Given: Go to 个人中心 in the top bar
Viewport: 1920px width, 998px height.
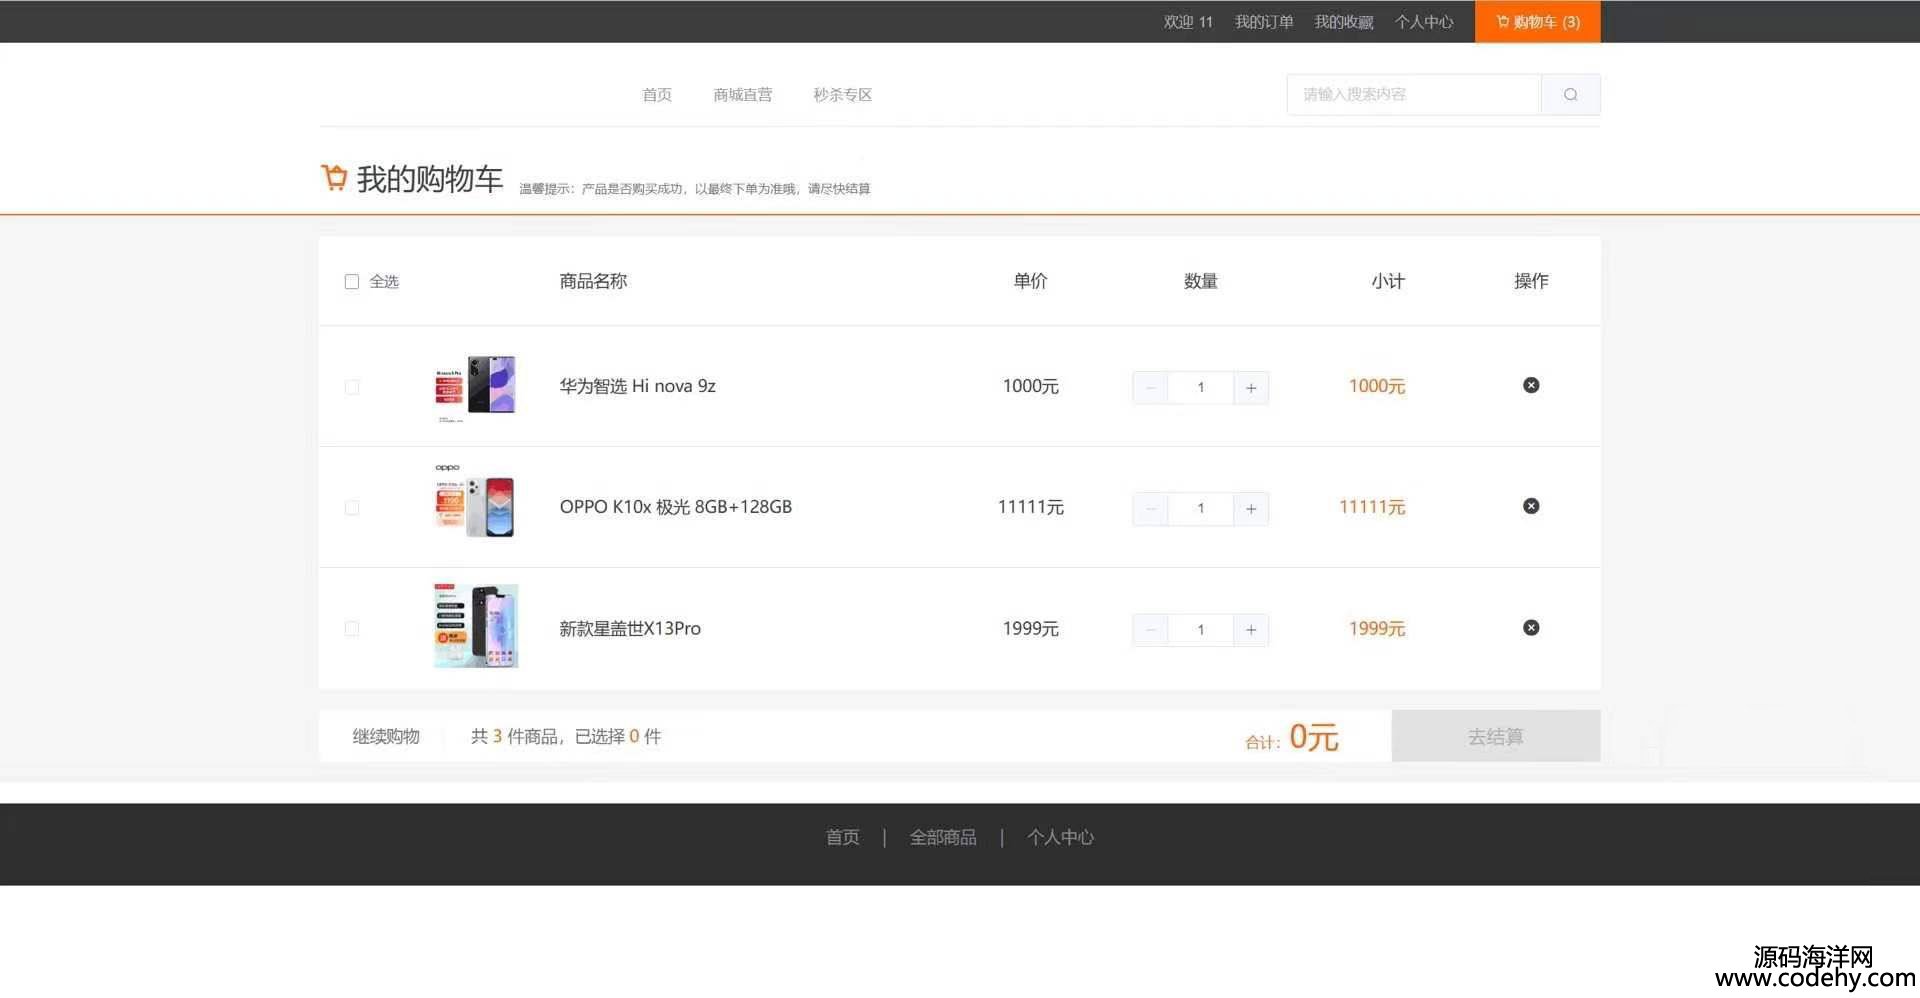Looking at the screenshot, I should tap(1424, 22).
